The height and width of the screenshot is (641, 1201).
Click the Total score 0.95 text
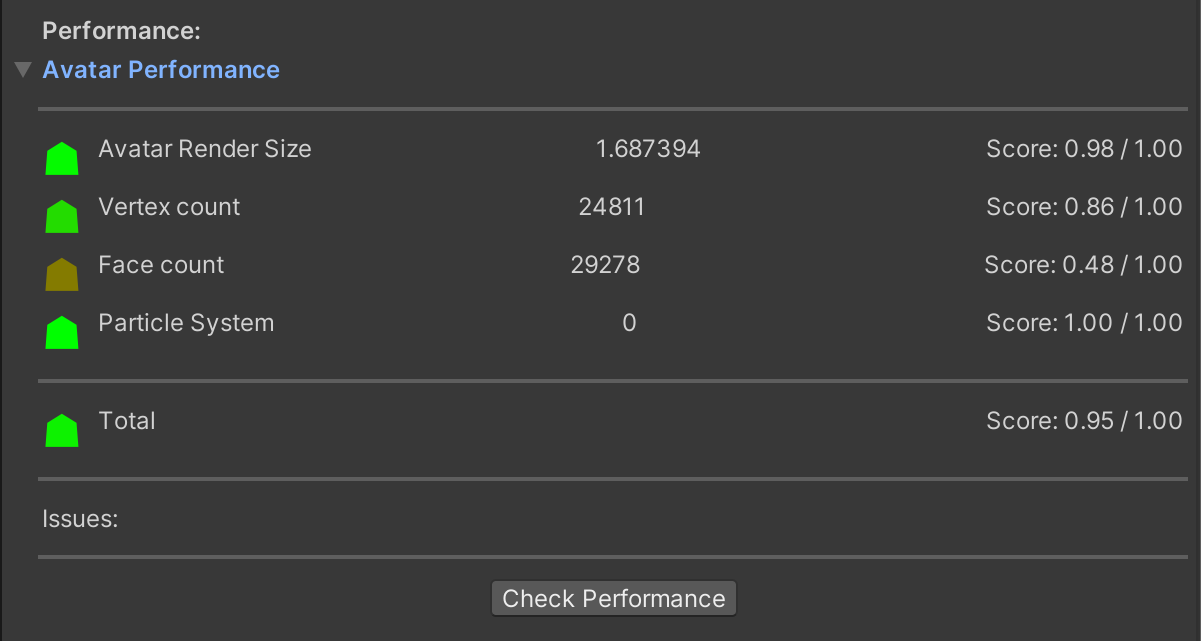tap(1084, 421)
